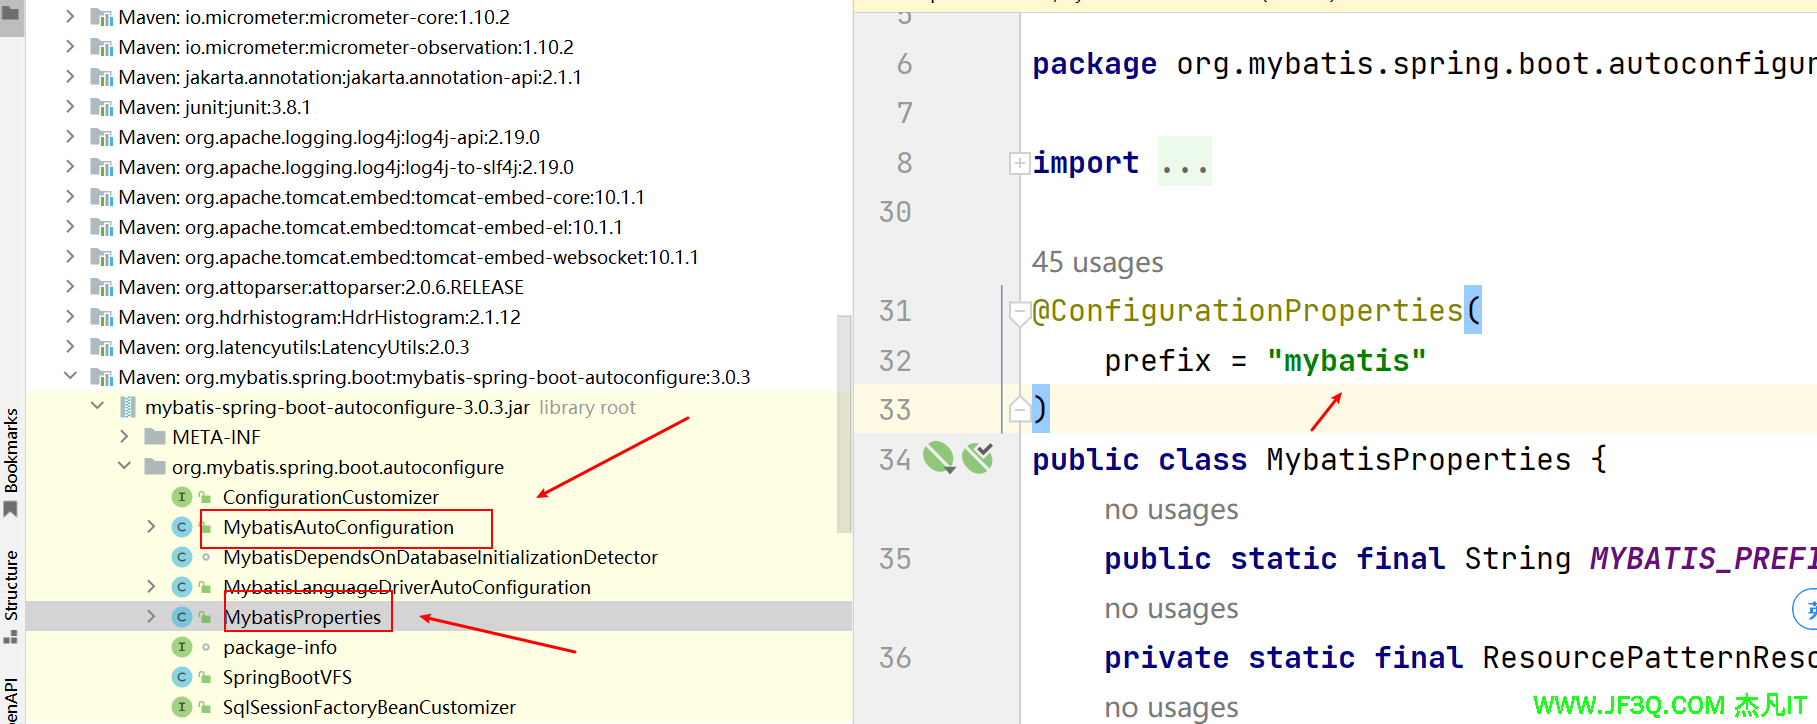
Task: Click the Spring bean gutter icon with checkmark
Action: coord(977,458)
